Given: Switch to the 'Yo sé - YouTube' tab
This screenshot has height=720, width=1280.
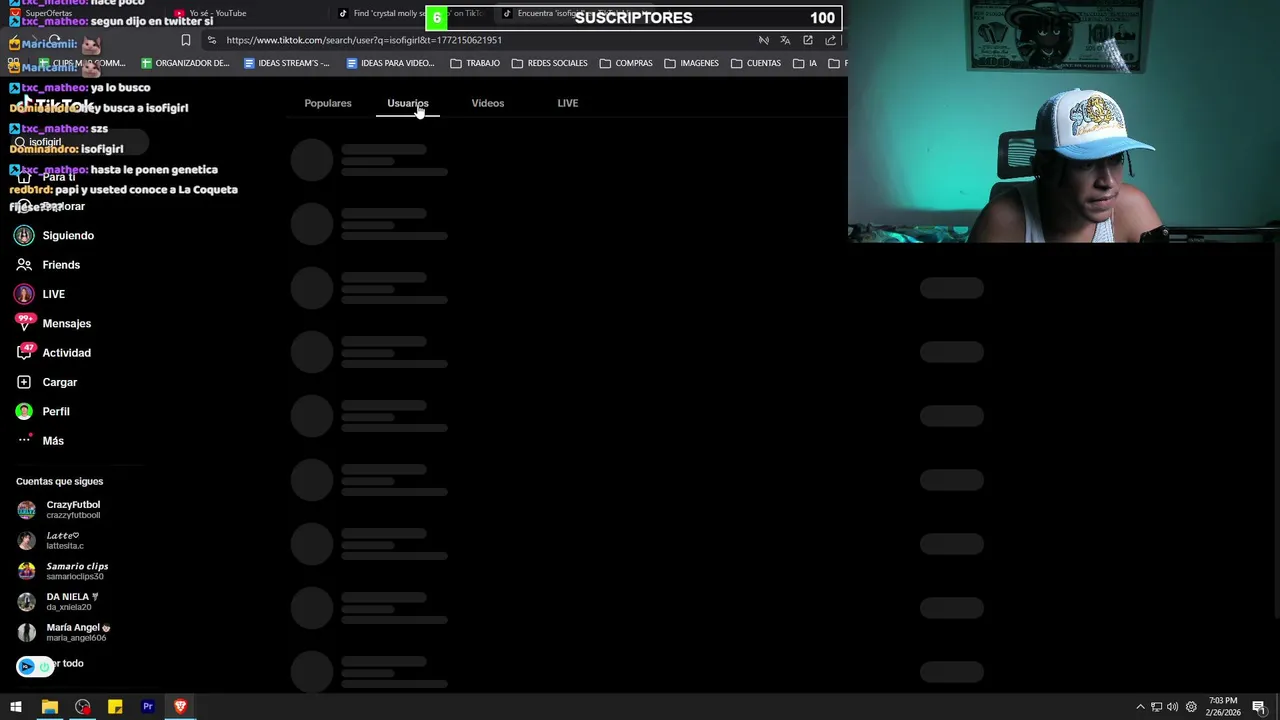Looking at the screenshot, I should click(x=210, y=13).
